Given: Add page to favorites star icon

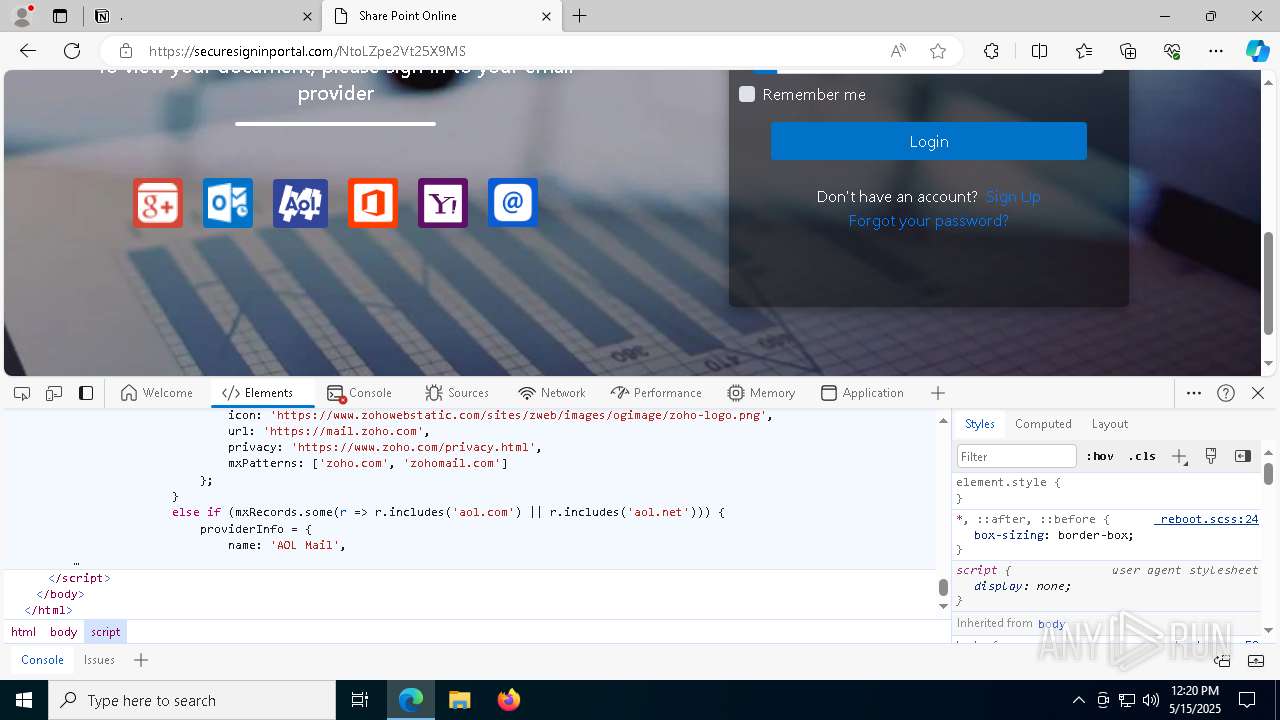Looking at the screenshot, I should click(938, 51).
